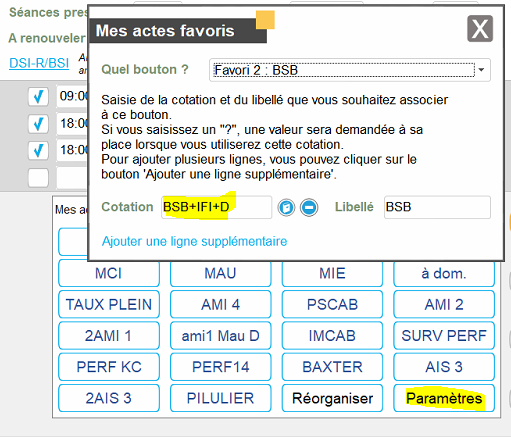This screenshot has width=511, height=438.
Task: Click the Cotation field containing BSB+IFI+D
Action: 216,207
